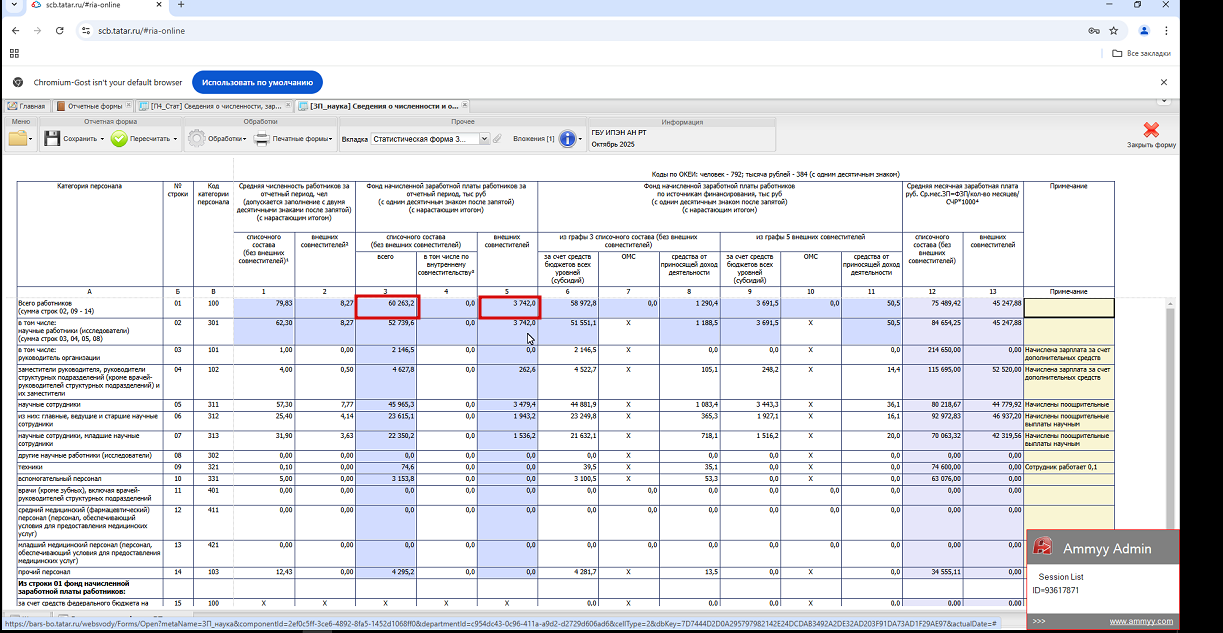Click the red X Закрыть форму icon
Viewport: 1223px width, 633px height.
tap(1151, 130)
